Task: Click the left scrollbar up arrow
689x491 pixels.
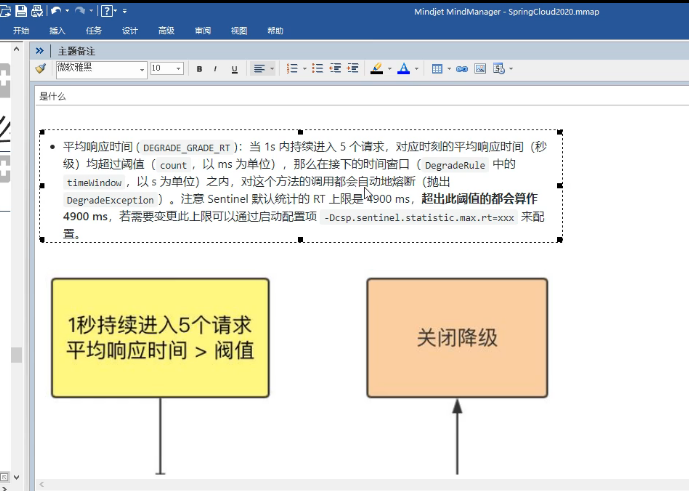Action: pos(17,49)
